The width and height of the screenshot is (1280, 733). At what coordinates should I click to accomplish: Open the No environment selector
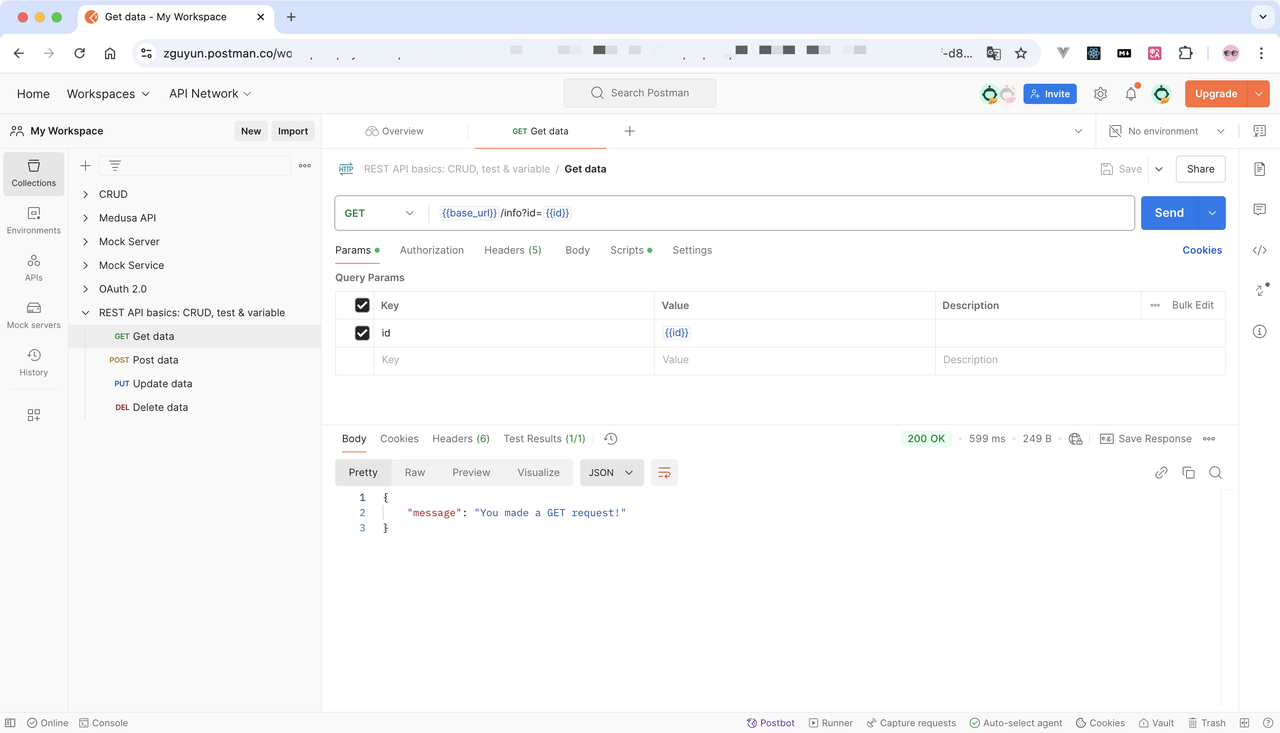pyautogui.click(x=1167, y=131)
